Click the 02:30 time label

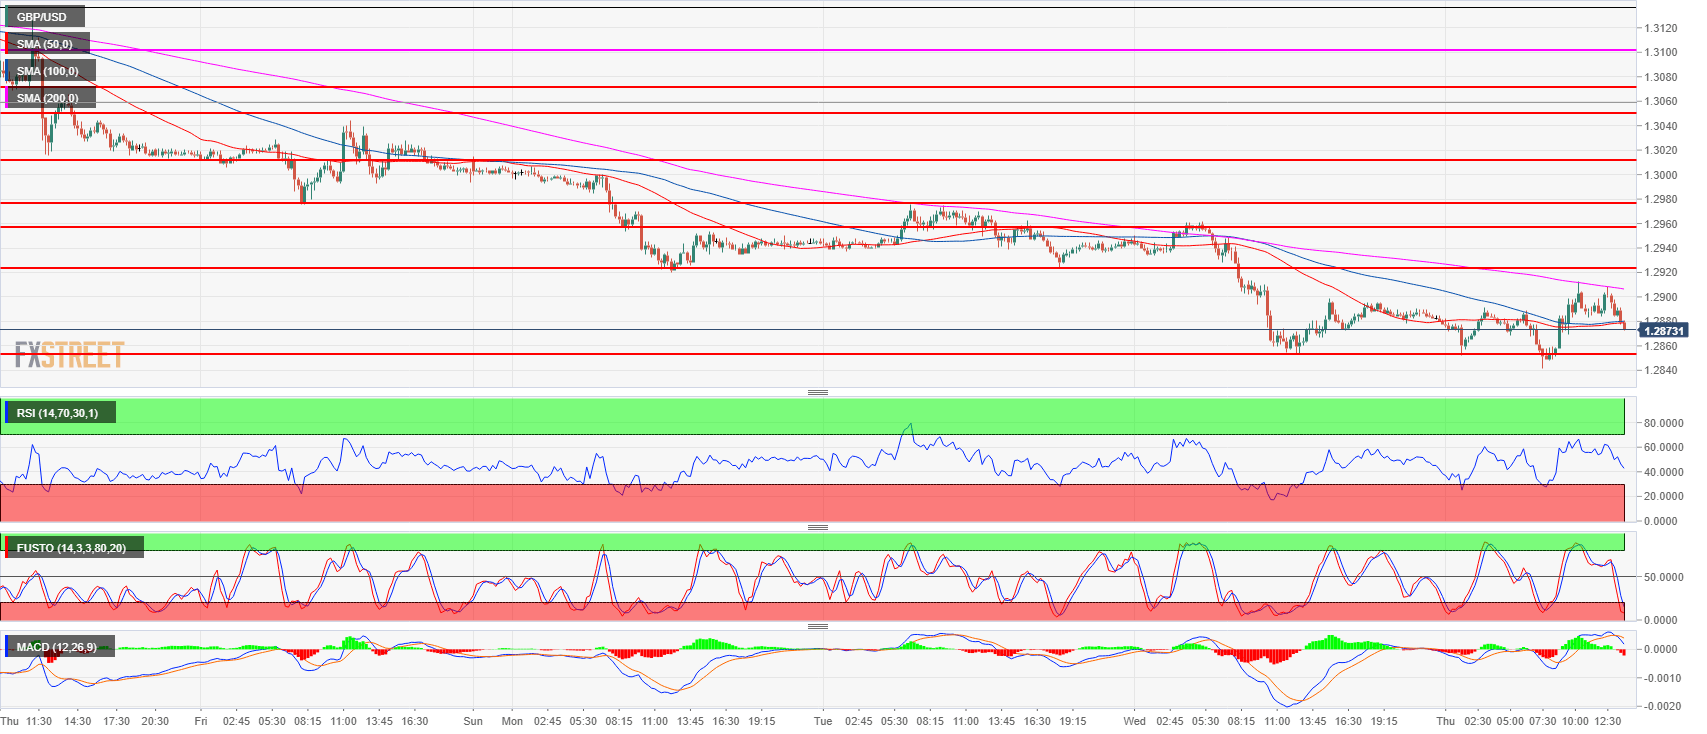(x=1478, y=721)
